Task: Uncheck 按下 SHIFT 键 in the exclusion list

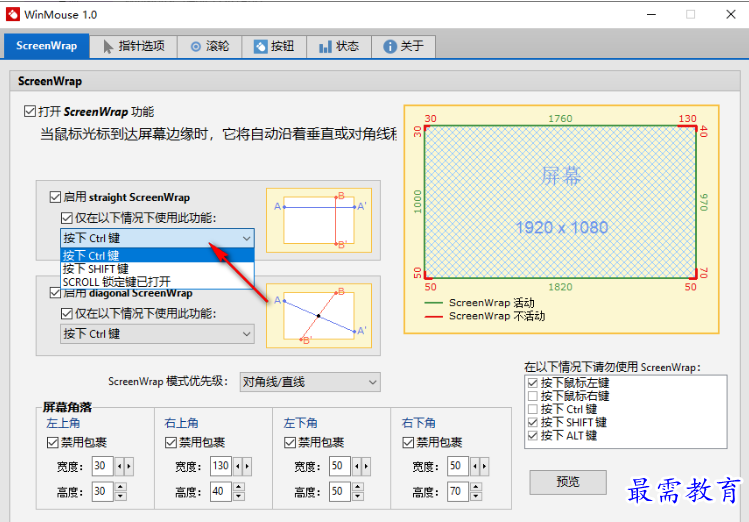Action: tap(533, 422)
